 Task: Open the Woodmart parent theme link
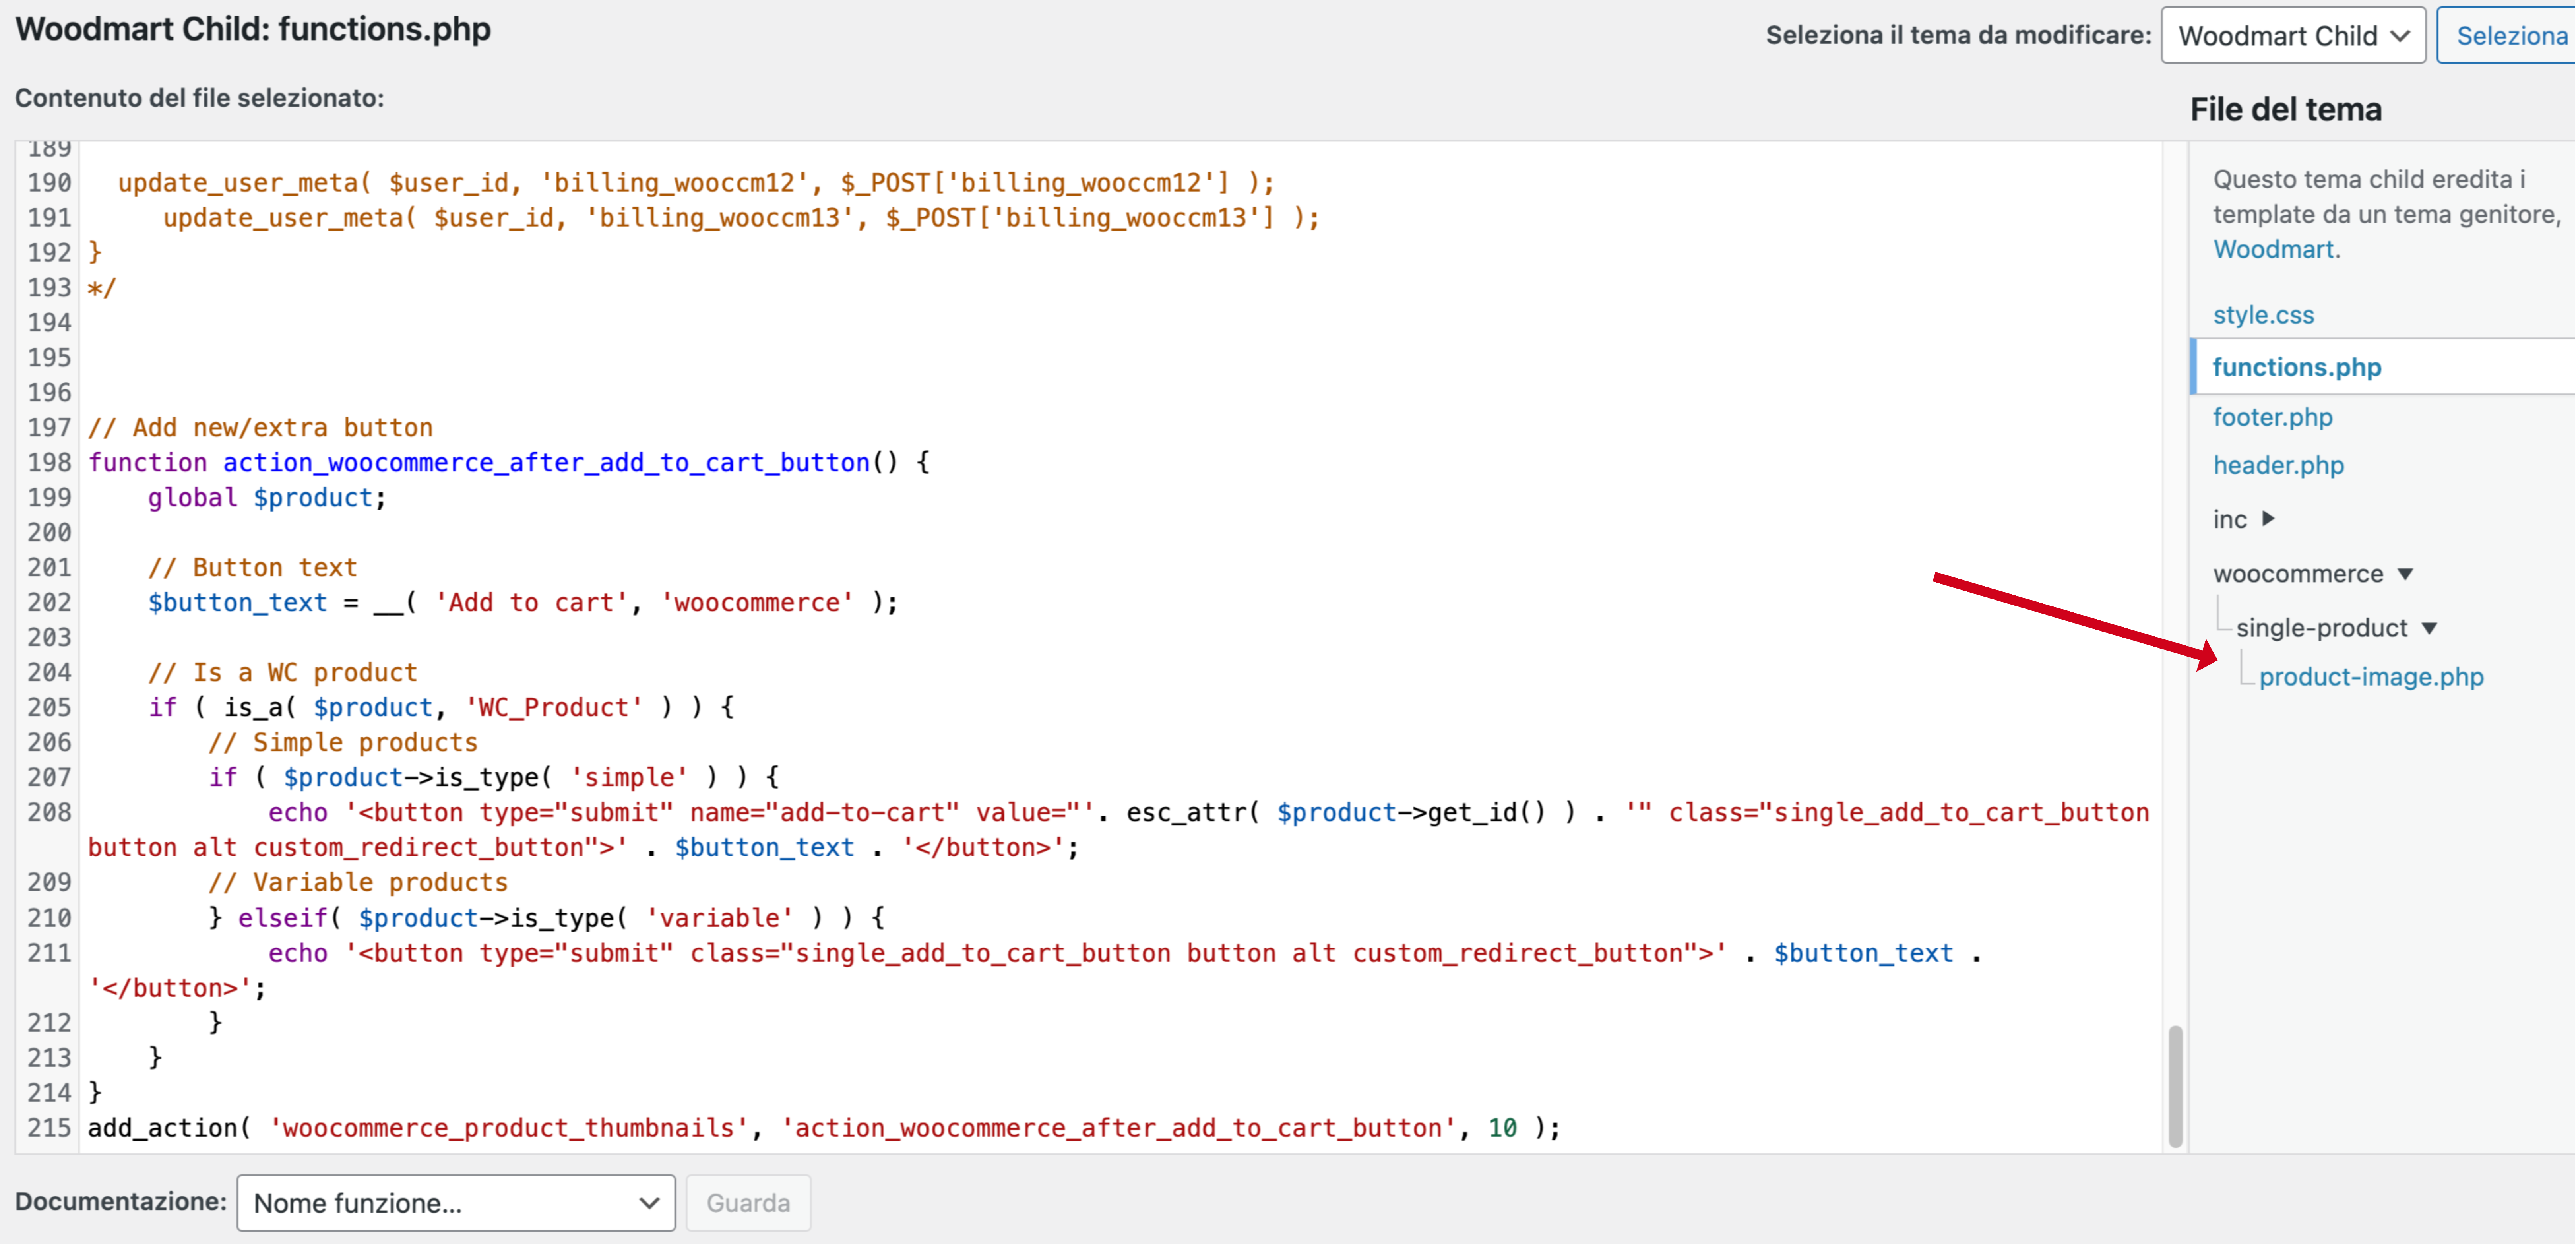(x=2273, y=249)
